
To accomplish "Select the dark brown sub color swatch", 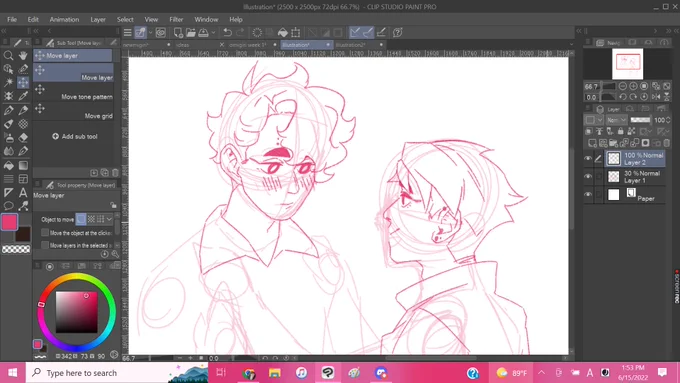I will (x=23, y=234).
